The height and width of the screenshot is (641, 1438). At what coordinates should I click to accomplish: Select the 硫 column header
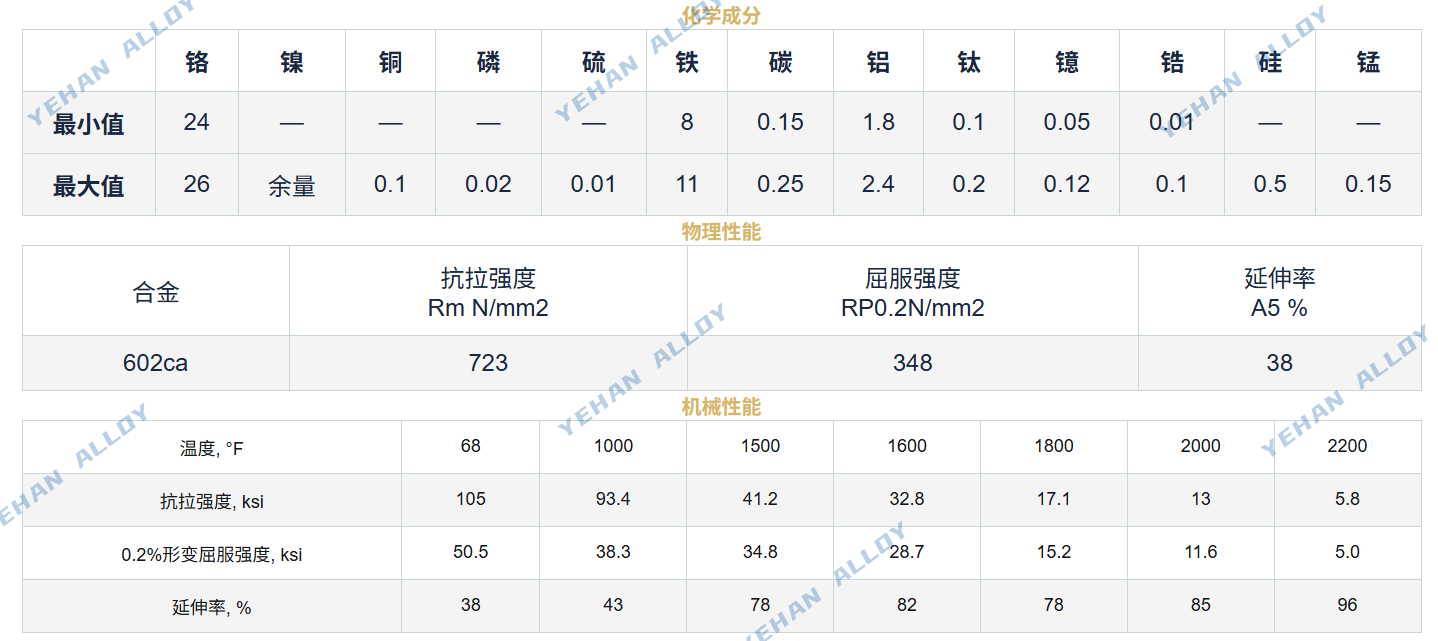point(594,62)
